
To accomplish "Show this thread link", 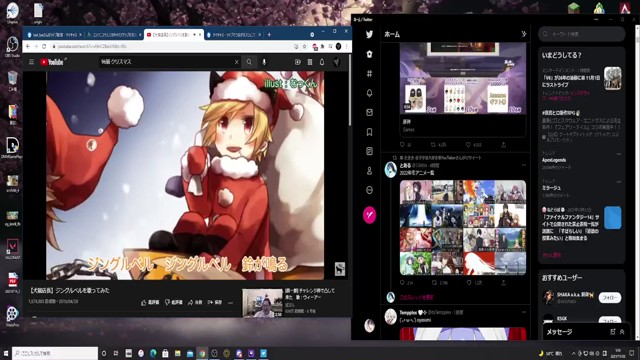I will [416, 298].
